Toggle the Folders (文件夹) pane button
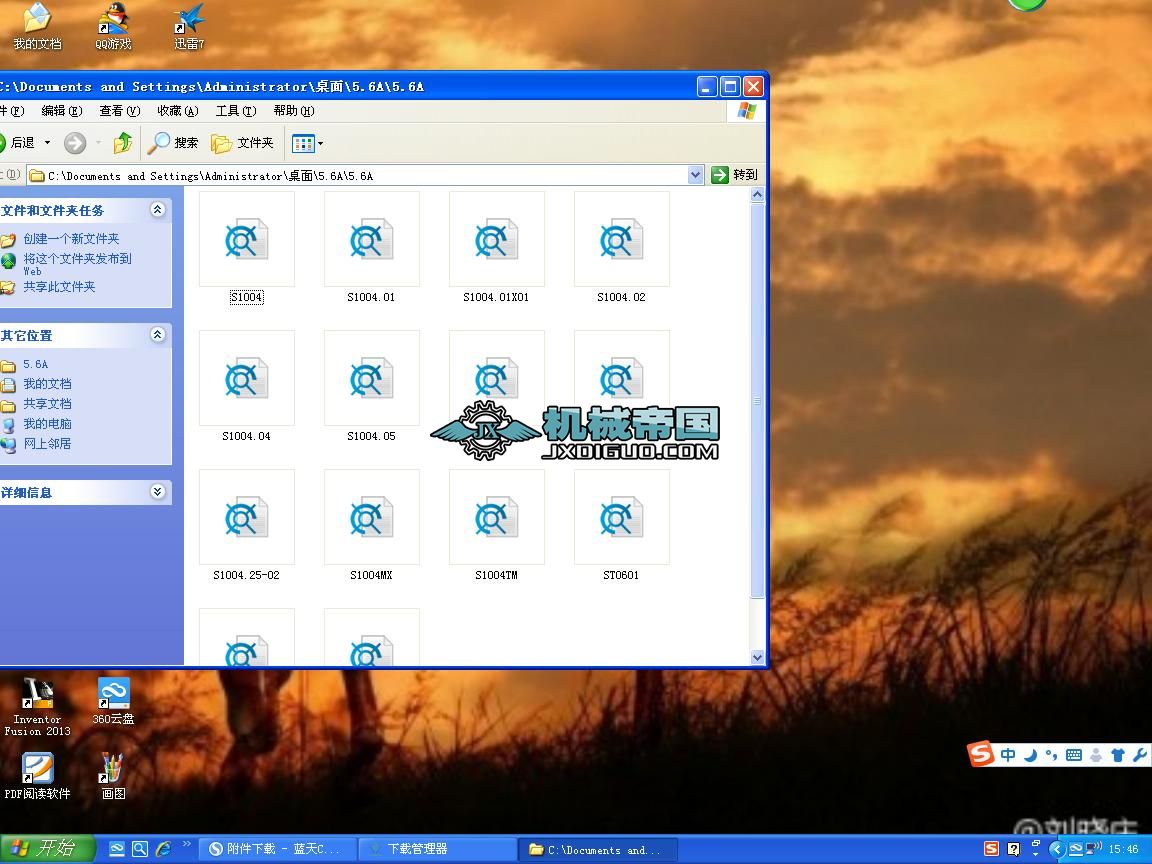 tap(242, 143)
